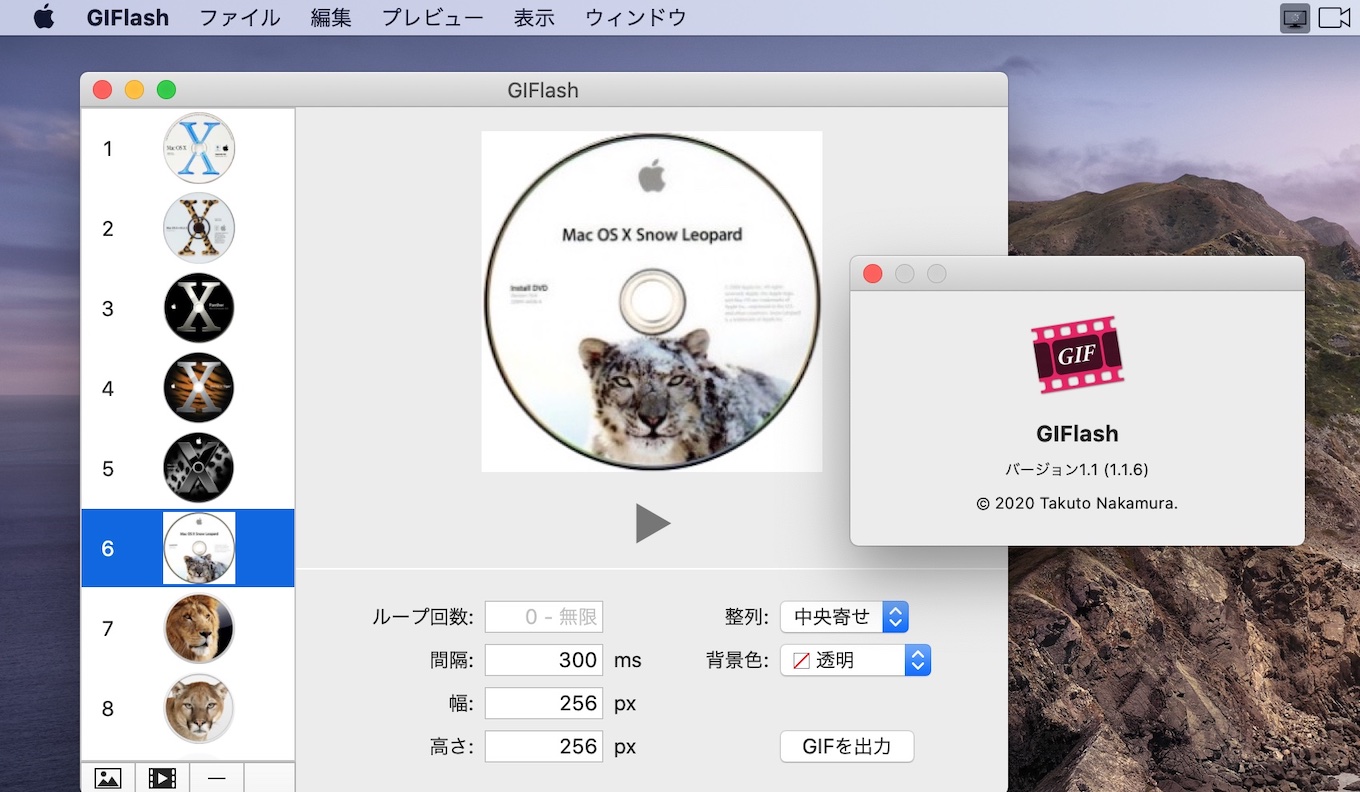The height and width of the screenshot is (792, 1360).
Task: Open the Apple menu
Action: click(44, 17)
